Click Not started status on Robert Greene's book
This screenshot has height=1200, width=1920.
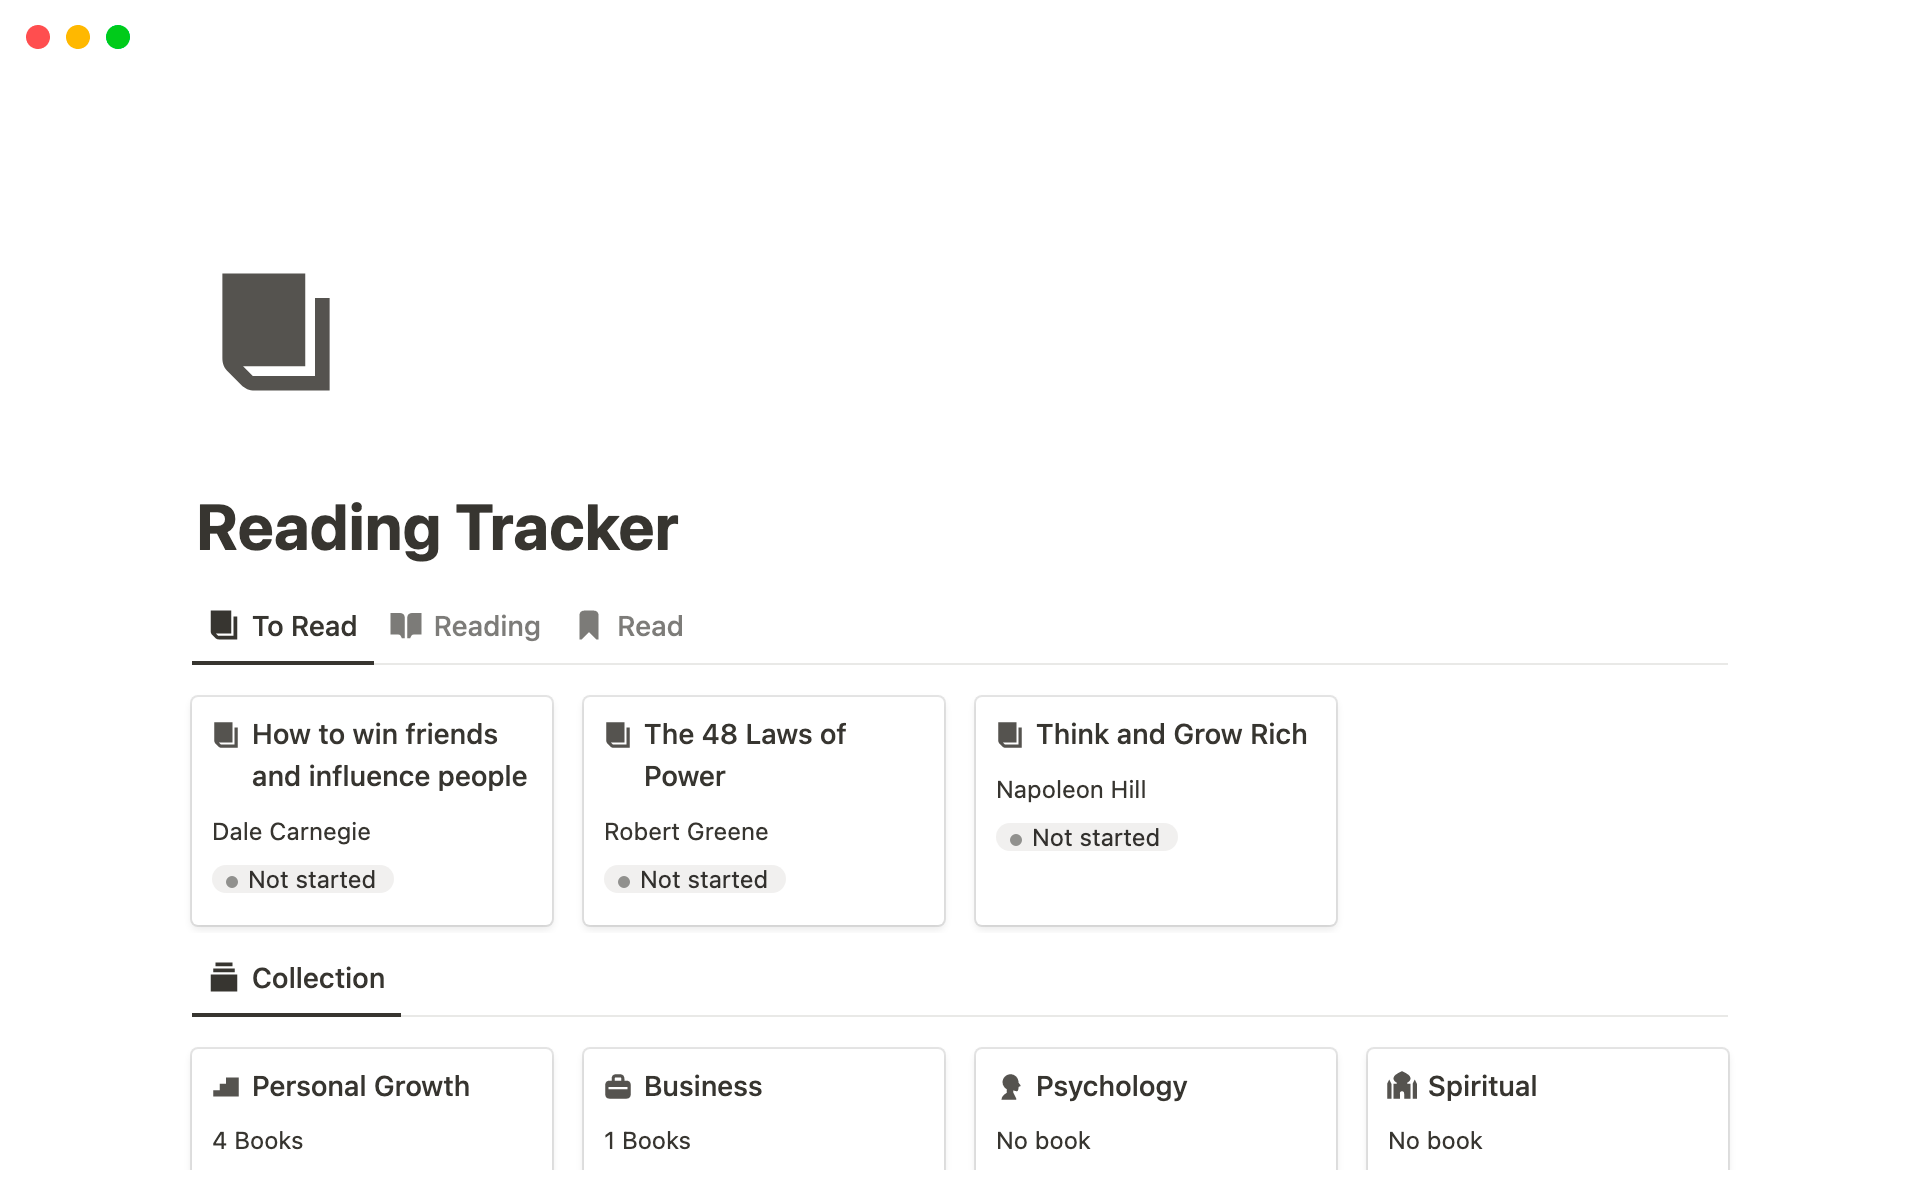click(695, 880)
